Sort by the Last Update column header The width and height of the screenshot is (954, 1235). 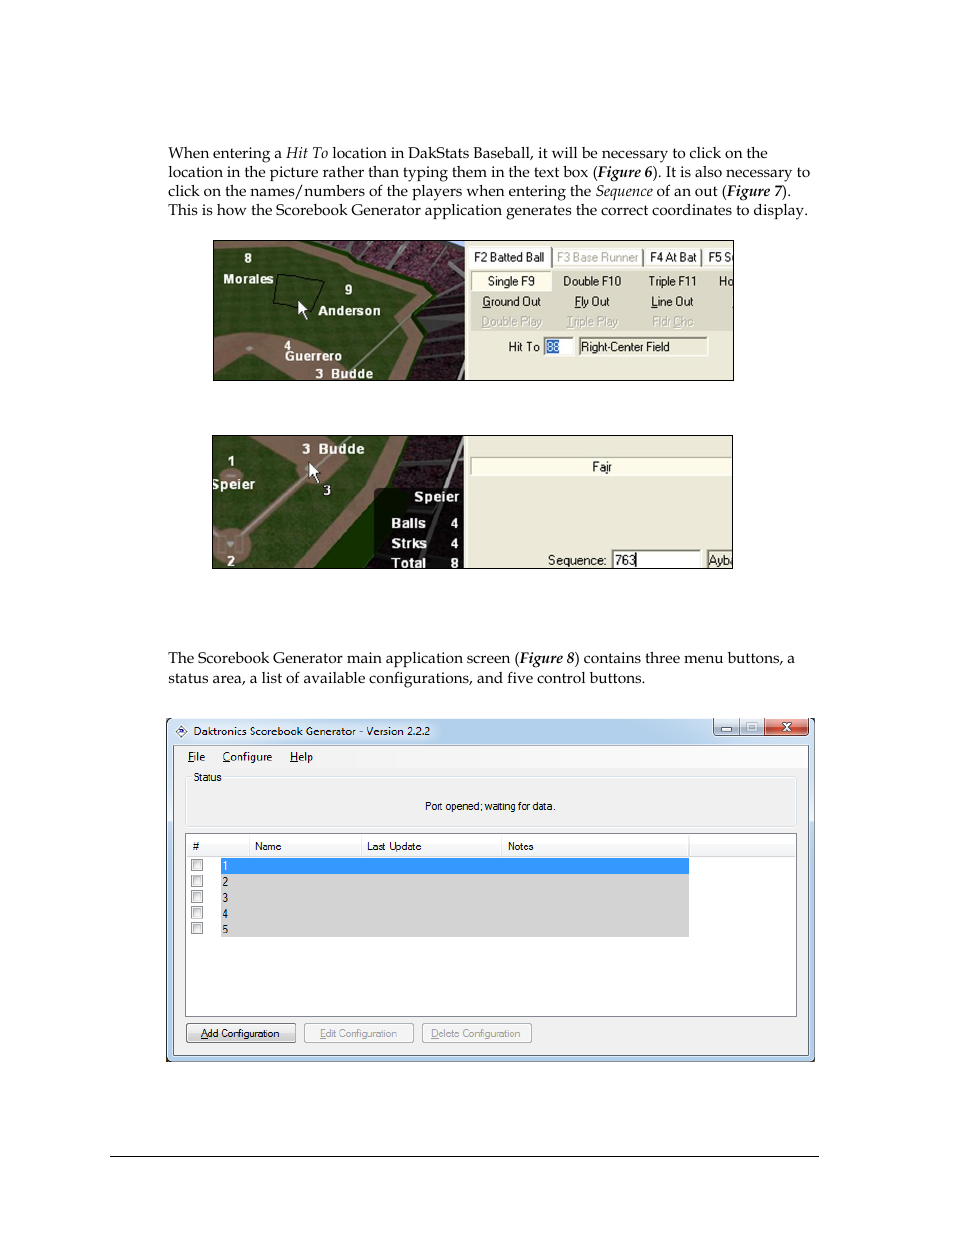[x=431, y=846]
